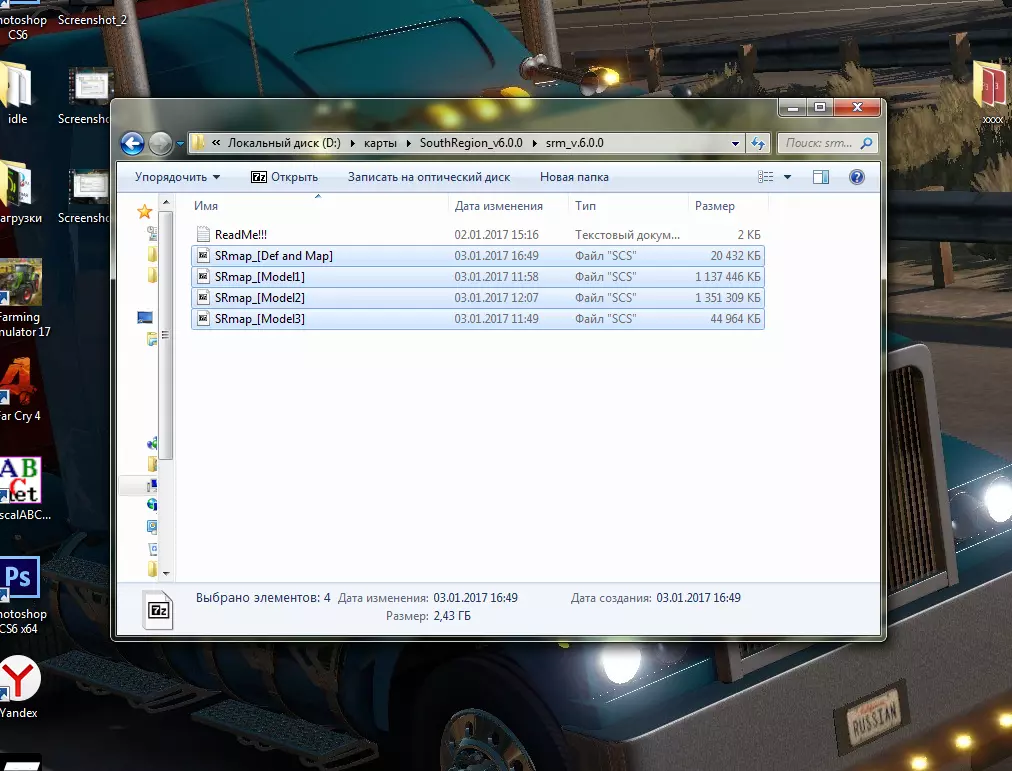Open Farming Simulator 17 desktop shortcut
This screenshot has width=1012, height=771.
coord(20,290)
